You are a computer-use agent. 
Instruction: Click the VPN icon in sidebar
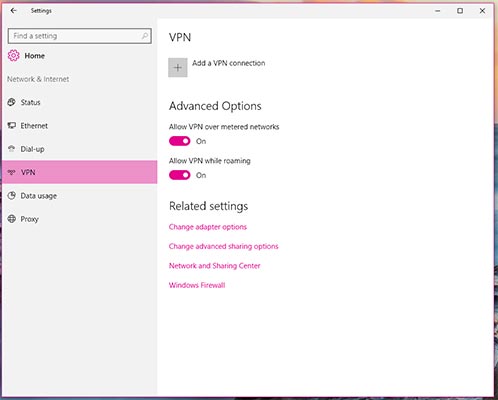coord(12,172)
